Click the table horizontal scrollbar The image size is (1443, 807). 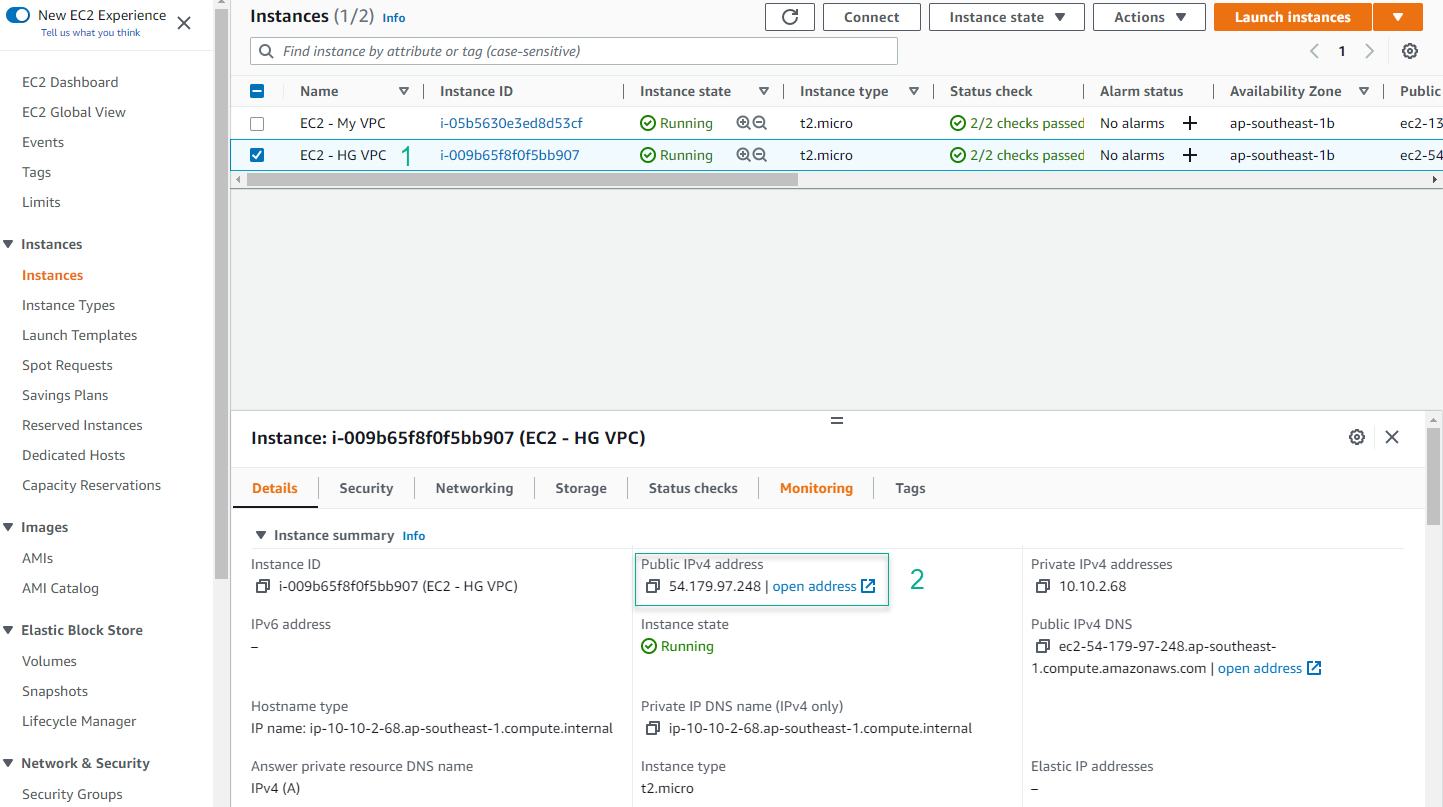pyautogui.click(x=522, y=180)
